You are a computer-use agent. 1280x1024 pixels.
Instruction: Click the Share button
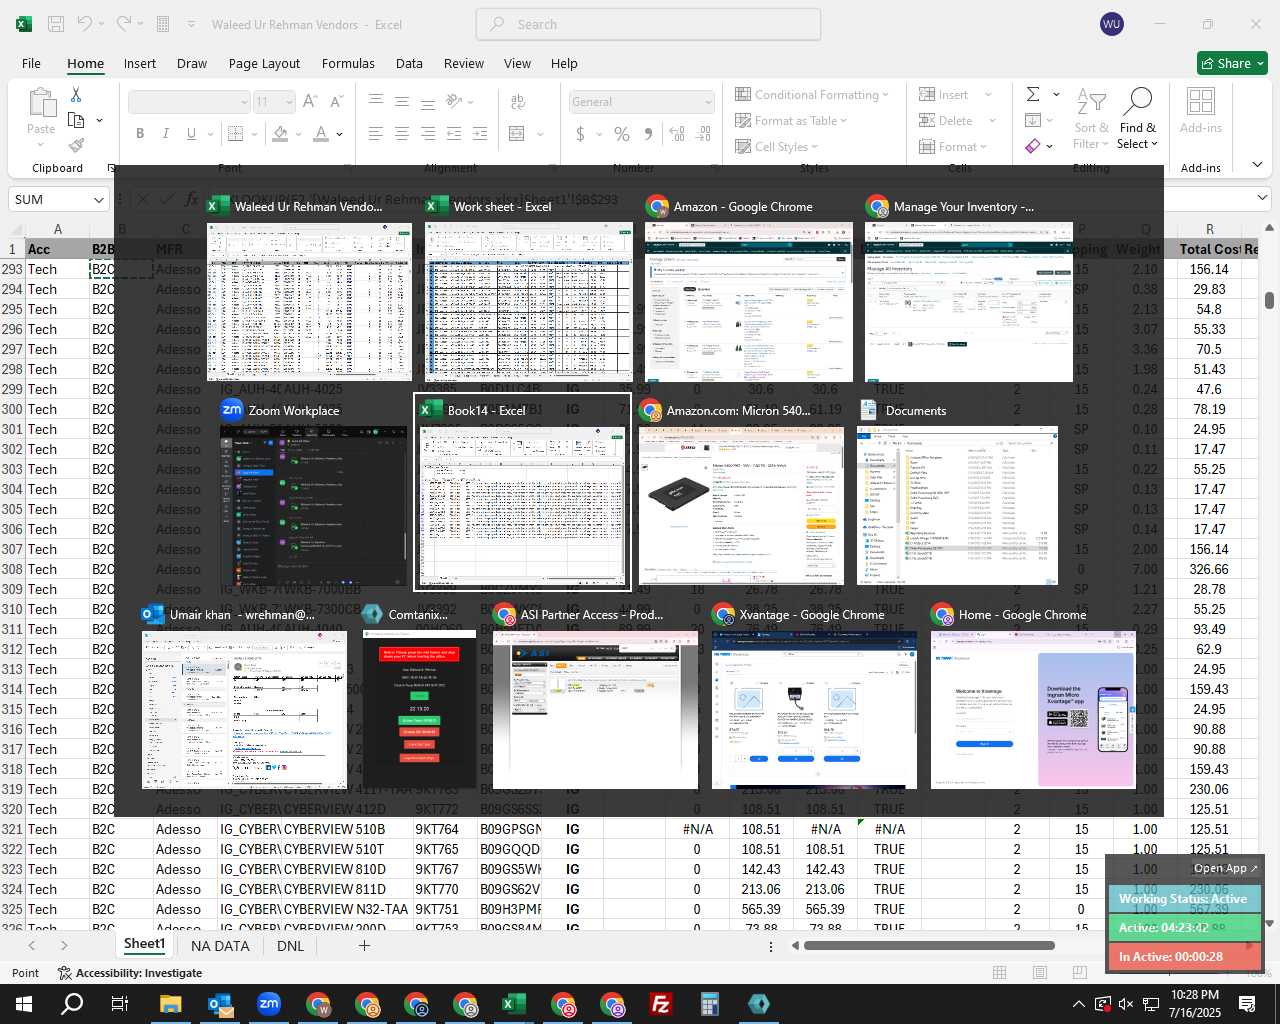(x=1232, y=63)
